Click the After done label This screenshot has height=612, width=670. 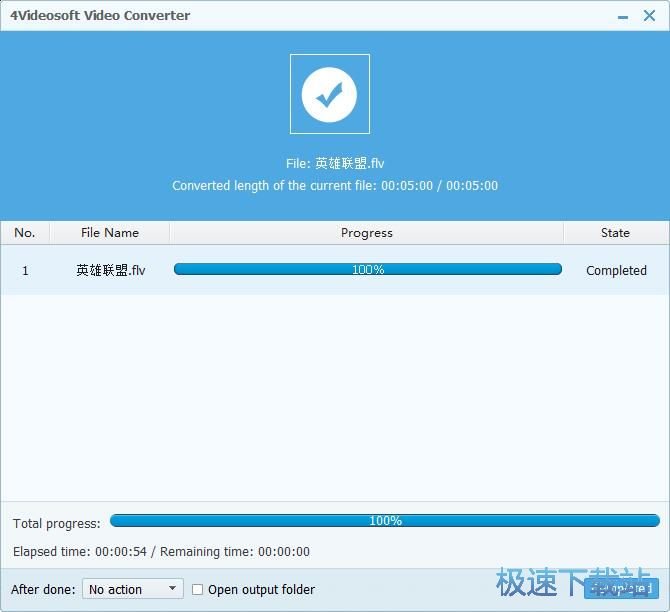43,589
